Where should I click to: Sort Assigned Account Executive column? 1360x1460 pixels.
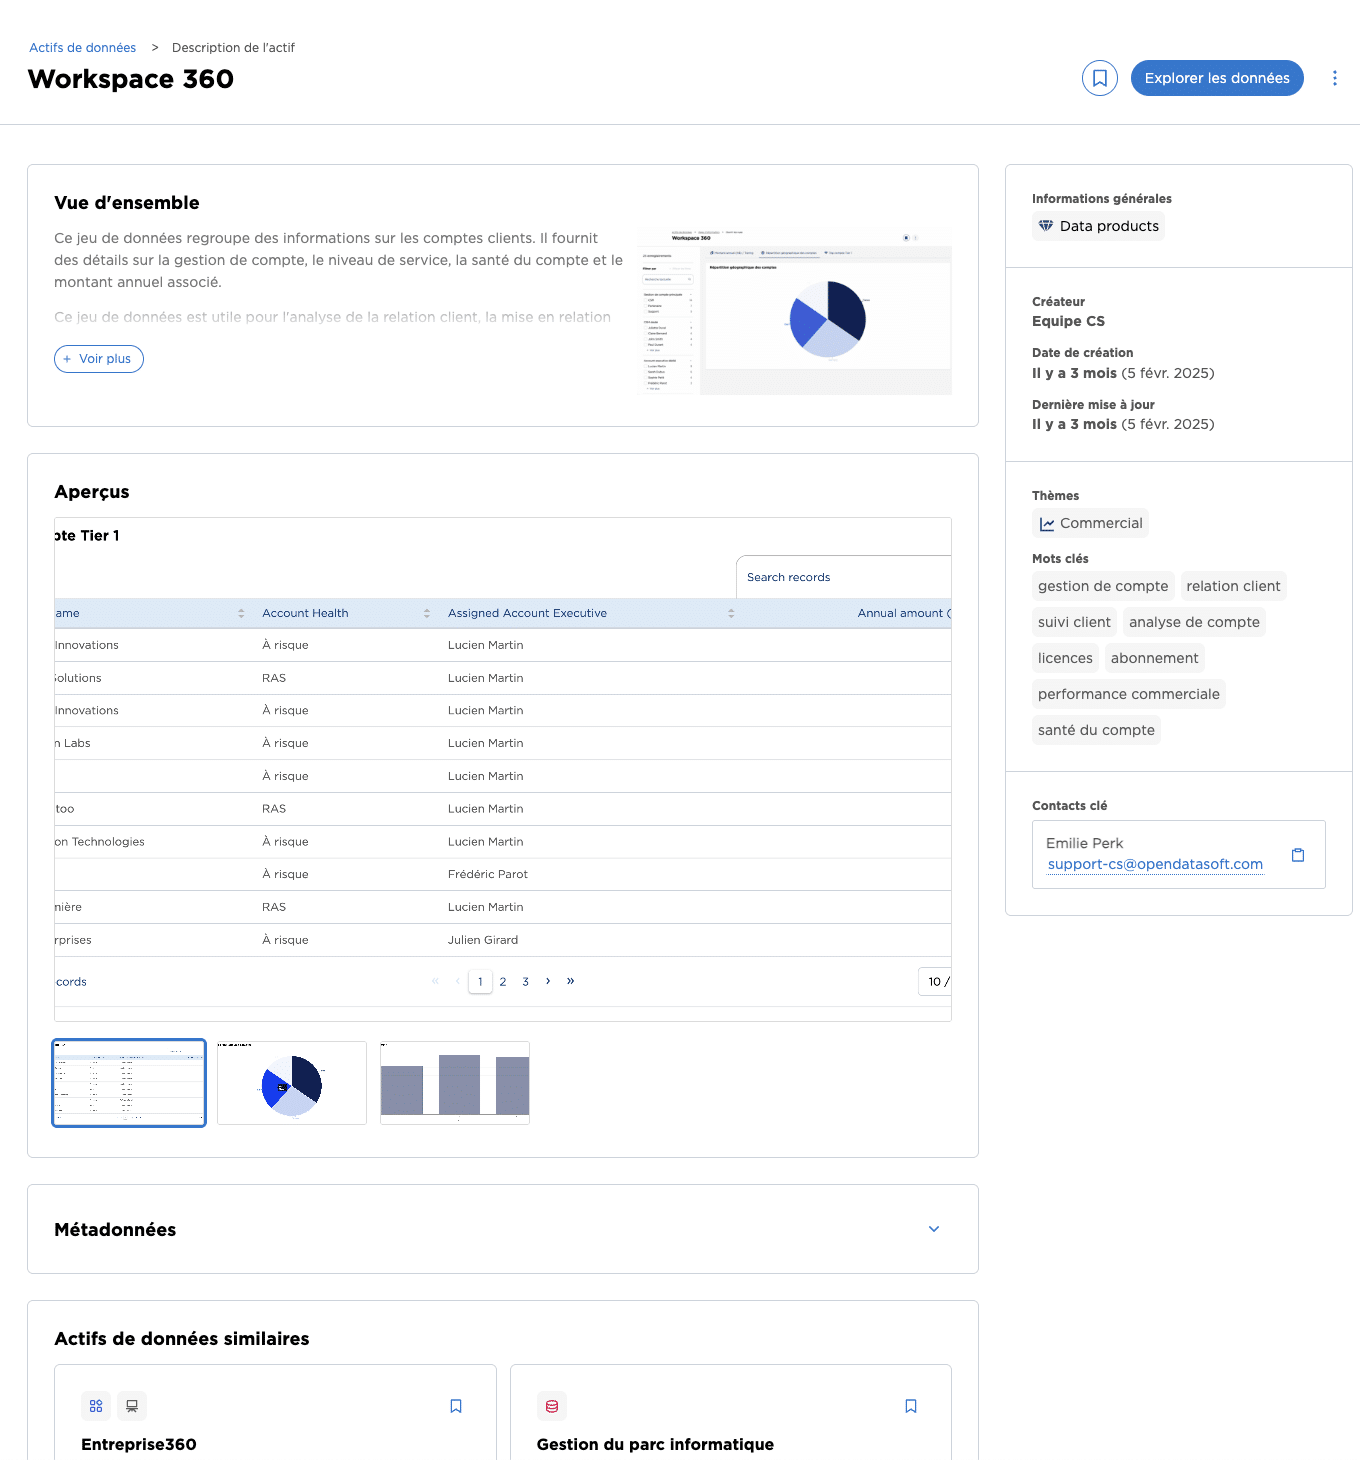(731, 613)
